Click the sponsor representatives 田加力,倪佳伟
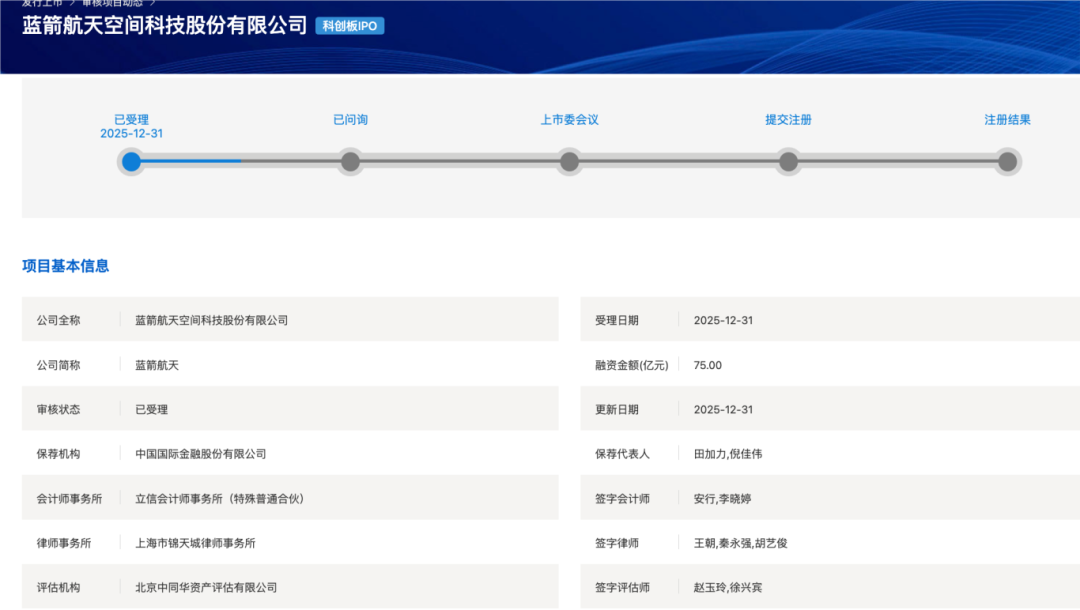Screen dimensions: 1080x610 click(728, 454)
